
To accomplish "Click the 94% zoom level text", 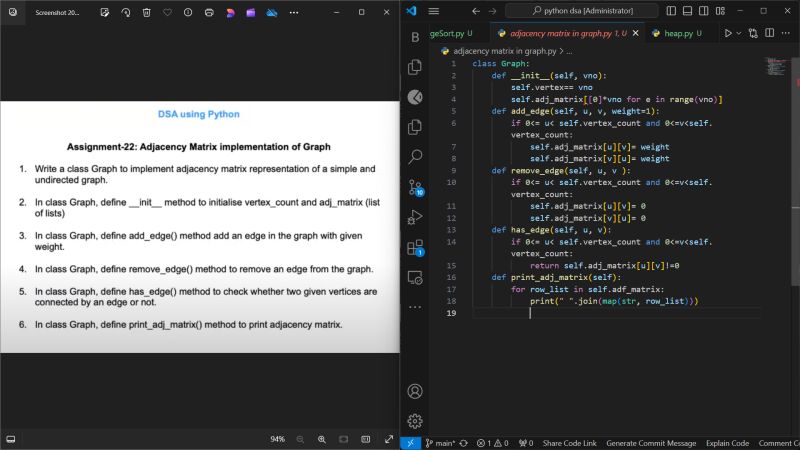I will click(x=278, y=439).
